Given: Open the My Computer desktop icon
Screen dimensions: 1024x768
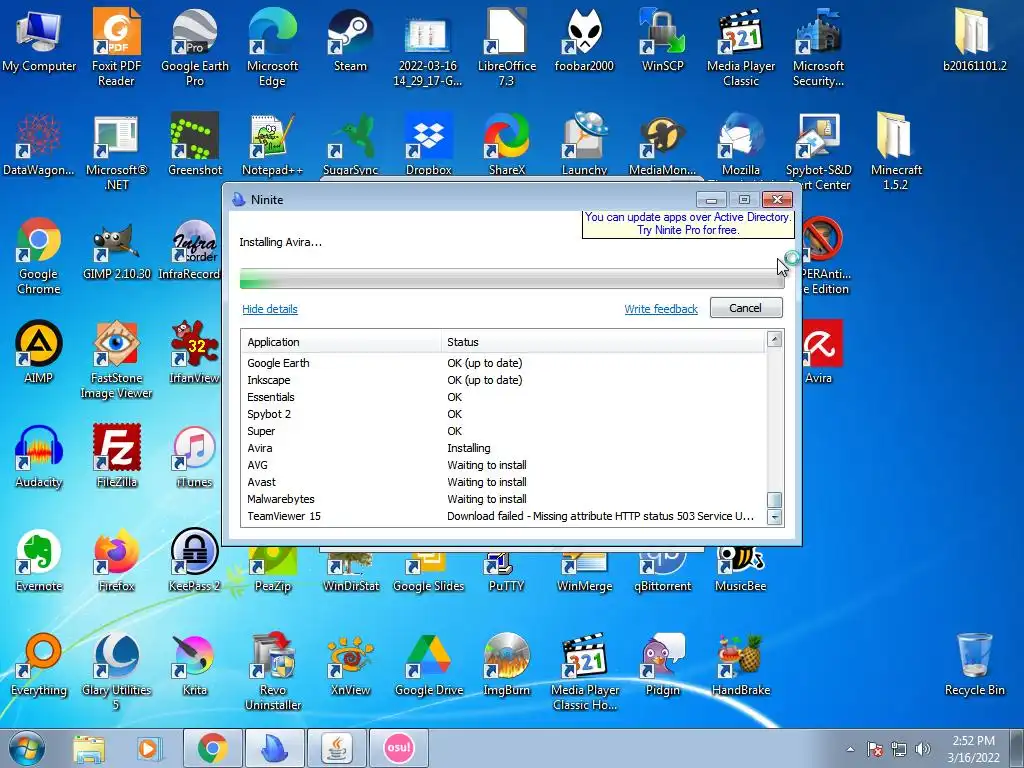Looking at the screenshot, I should (39, 40).
